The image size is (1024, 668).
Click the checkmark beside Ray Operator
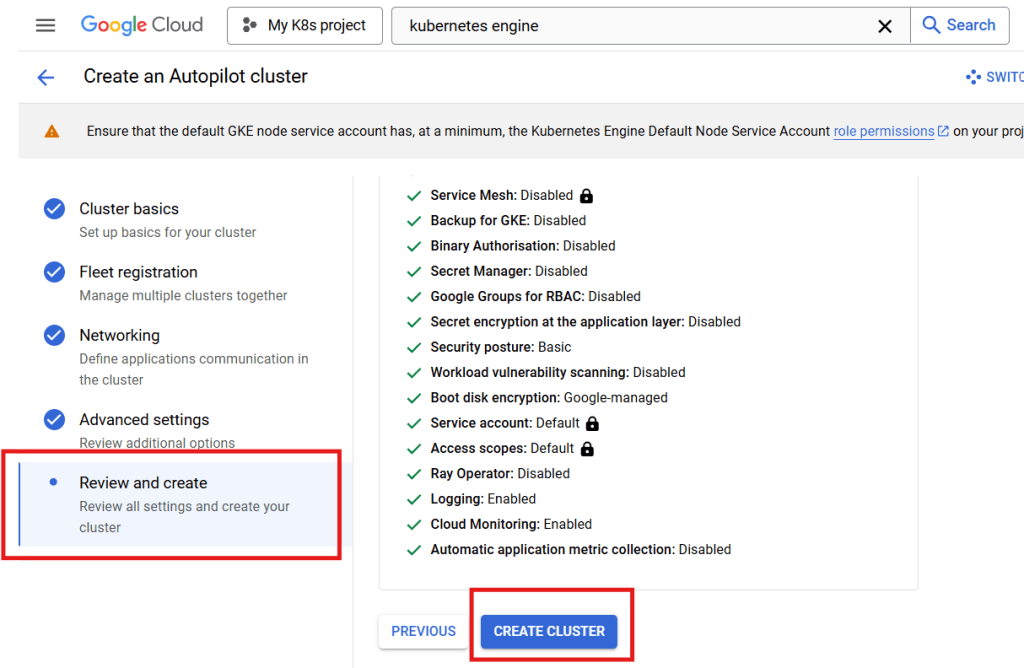click(414, 475)
